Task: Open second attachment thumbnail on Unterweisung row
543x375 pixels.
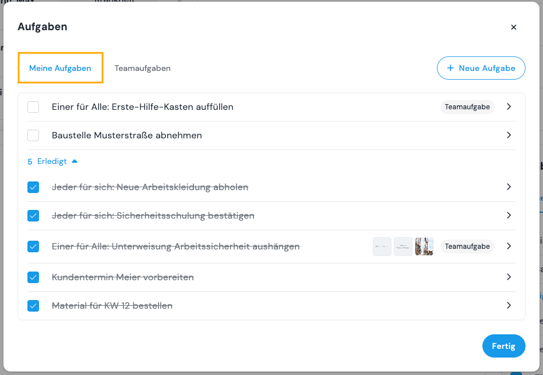Action: pyautogui.click(x=403, y=246)
